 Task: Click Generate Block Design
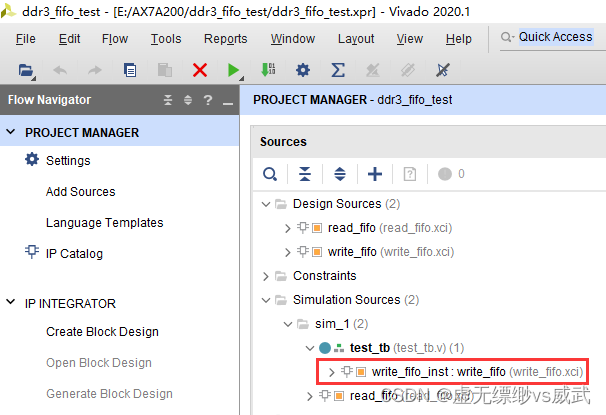coord(109,393)
